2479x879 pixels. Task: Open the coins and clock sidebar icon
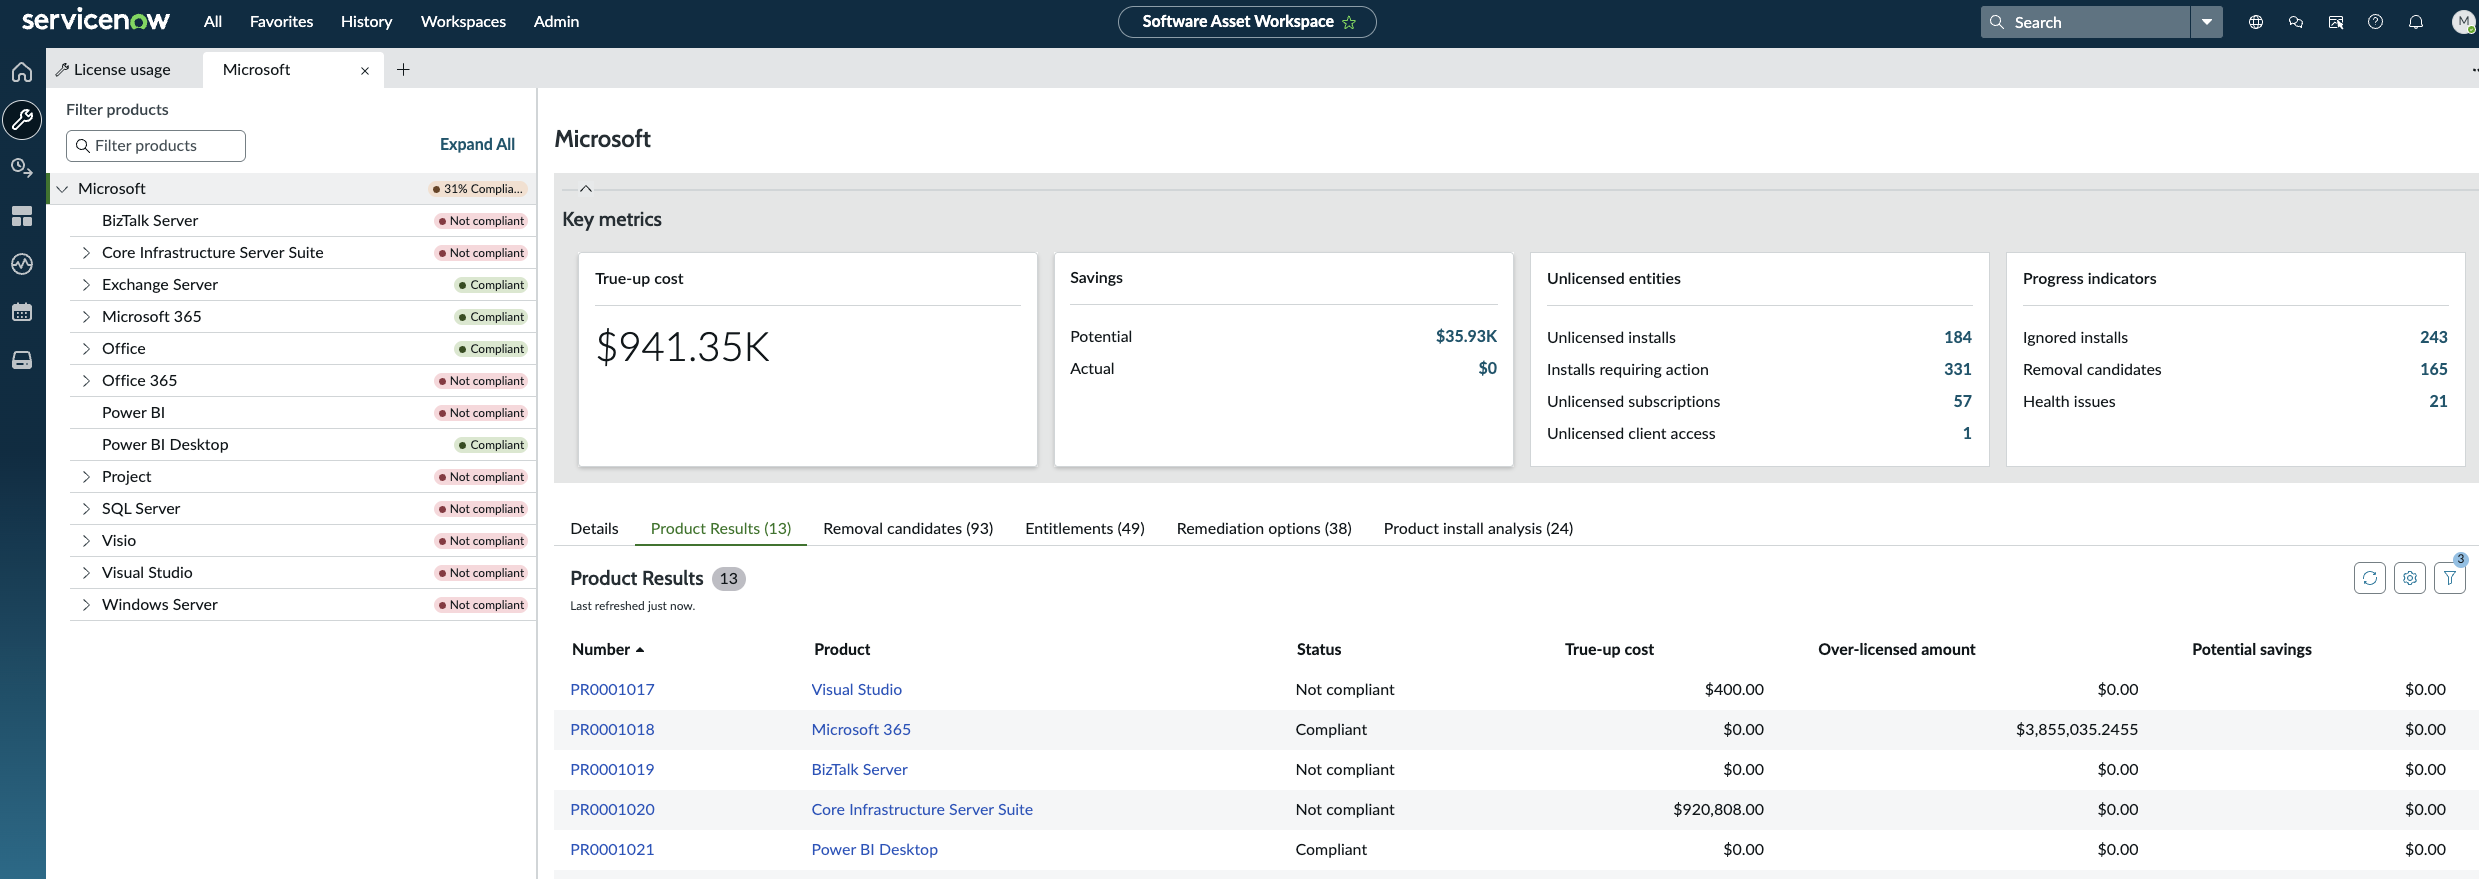click(x=22, y=168)
